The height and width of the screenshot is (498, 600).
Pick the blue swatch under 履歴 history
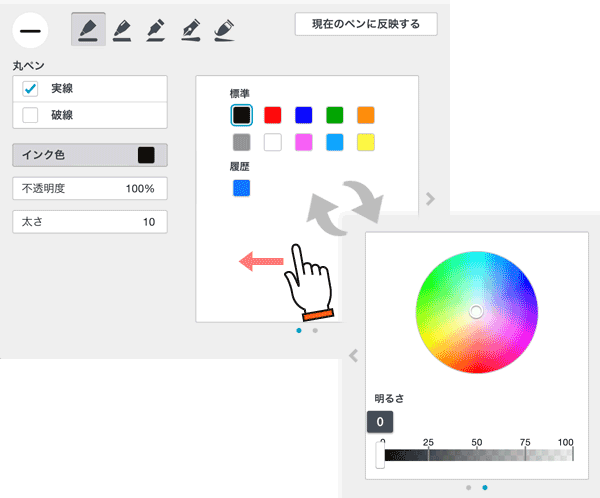point(241,188)
